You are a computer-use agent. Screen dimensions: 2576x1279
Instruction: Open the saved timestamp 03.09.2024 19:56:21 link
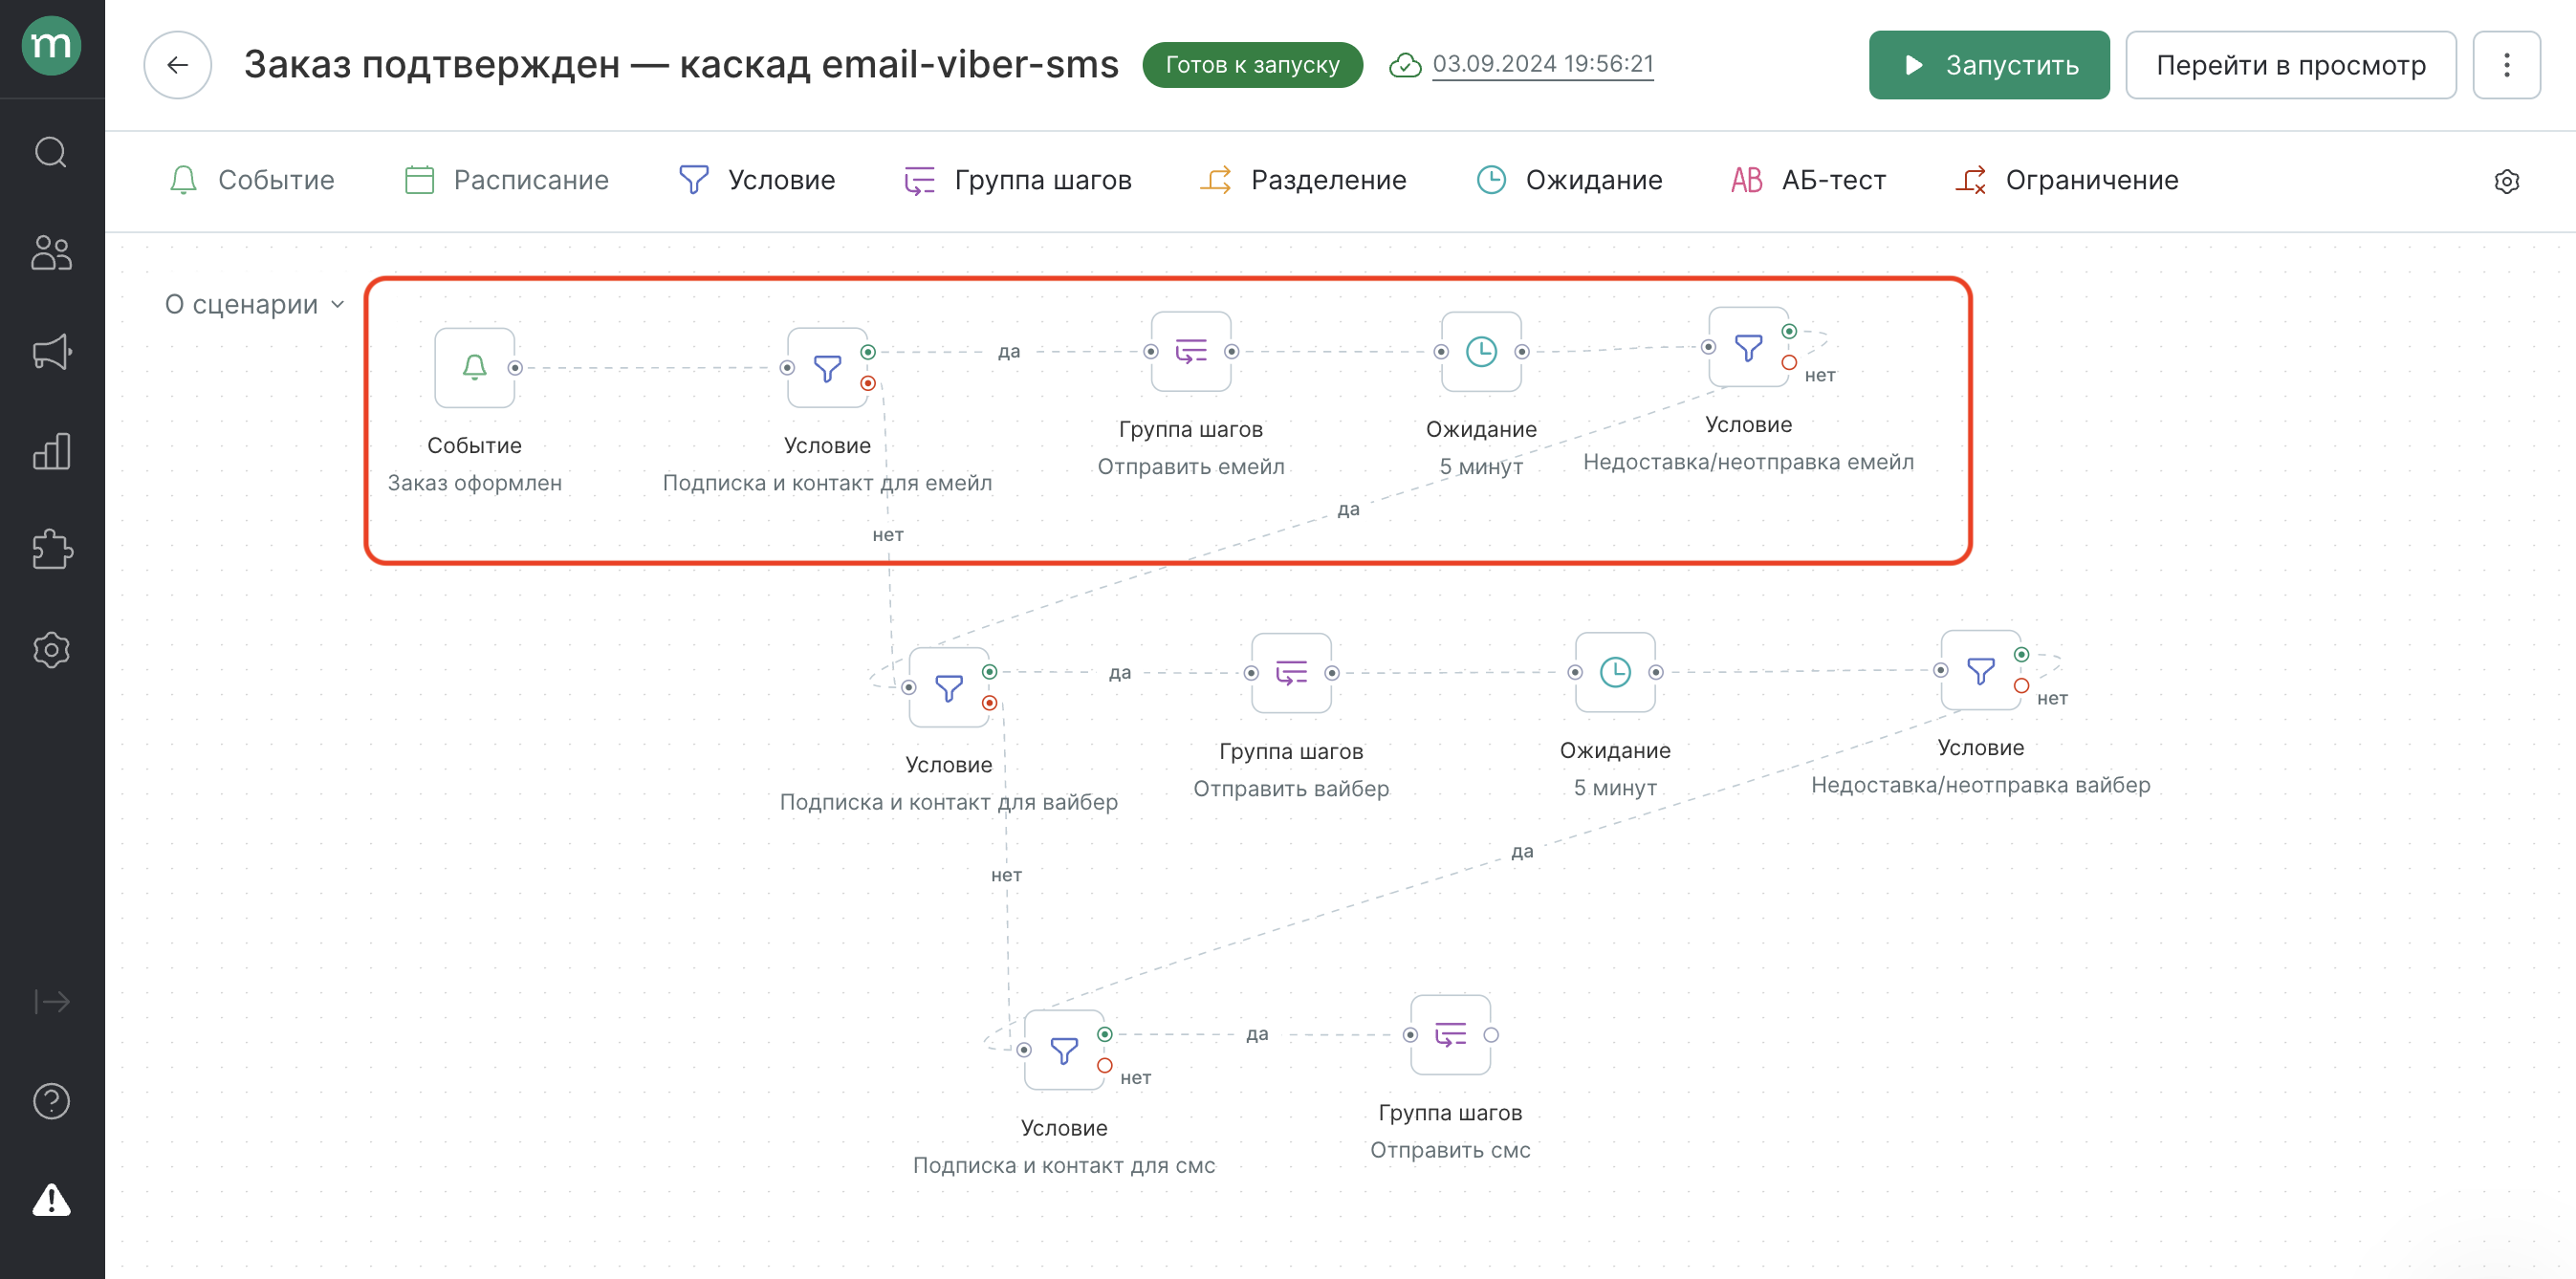pyautogui.click(x=1543, y=64)
